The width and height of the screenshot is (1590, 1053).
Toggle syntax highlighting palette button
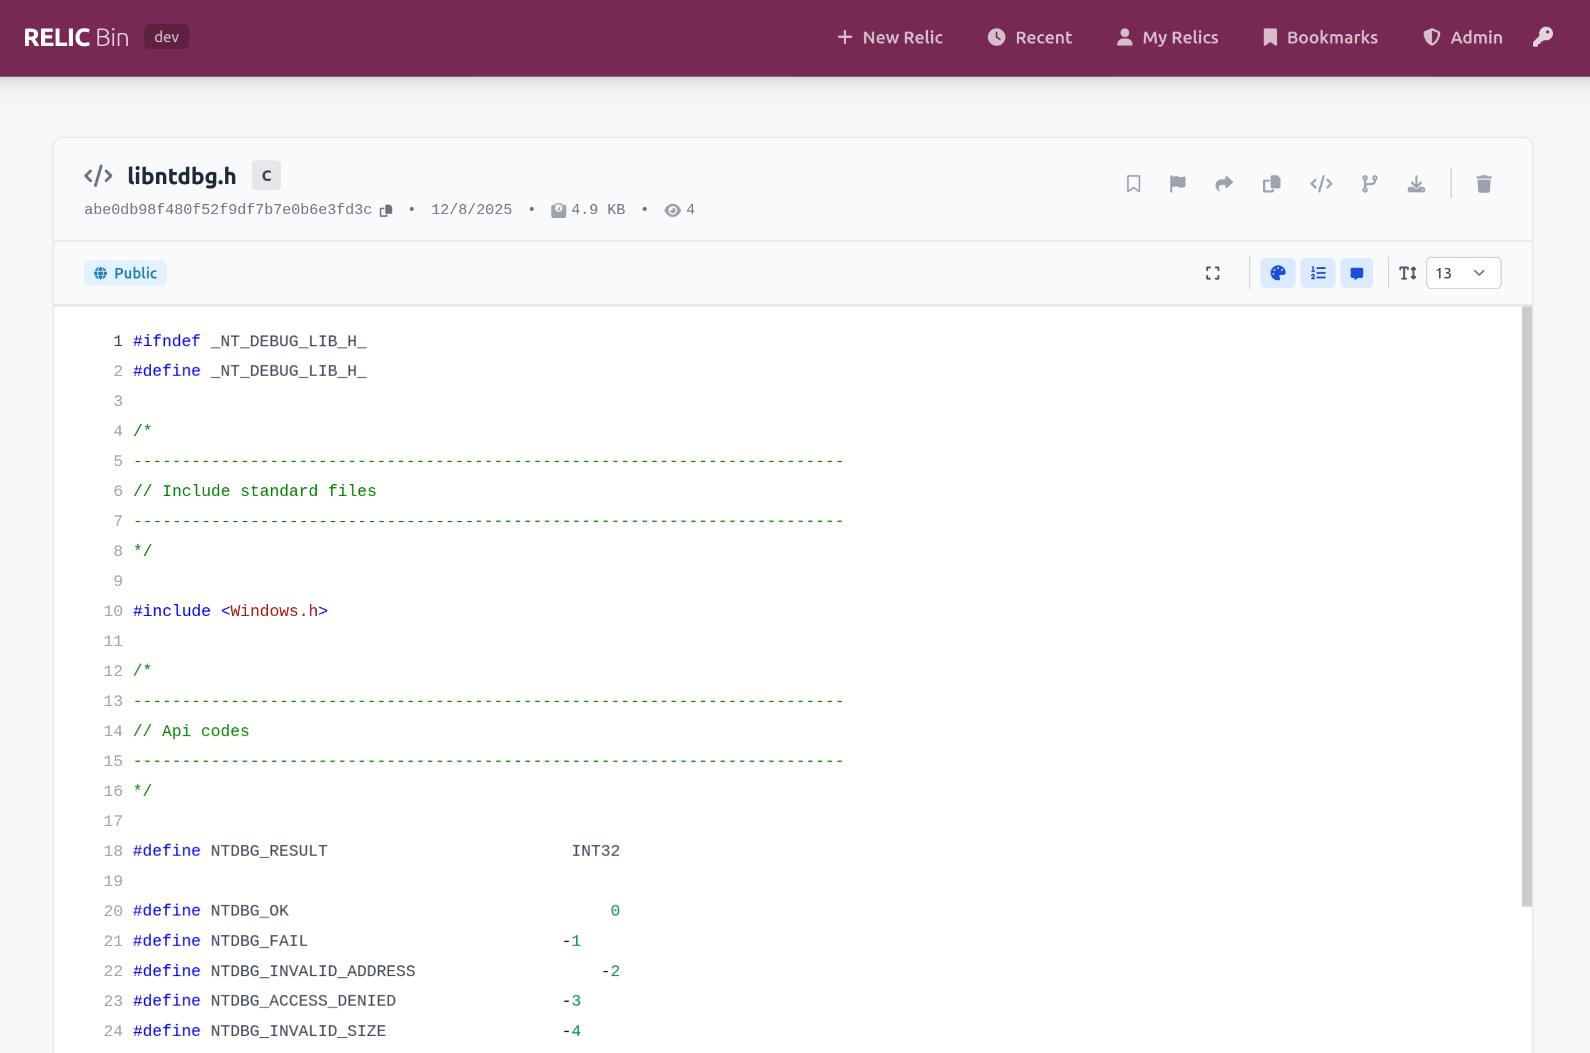1278,273
